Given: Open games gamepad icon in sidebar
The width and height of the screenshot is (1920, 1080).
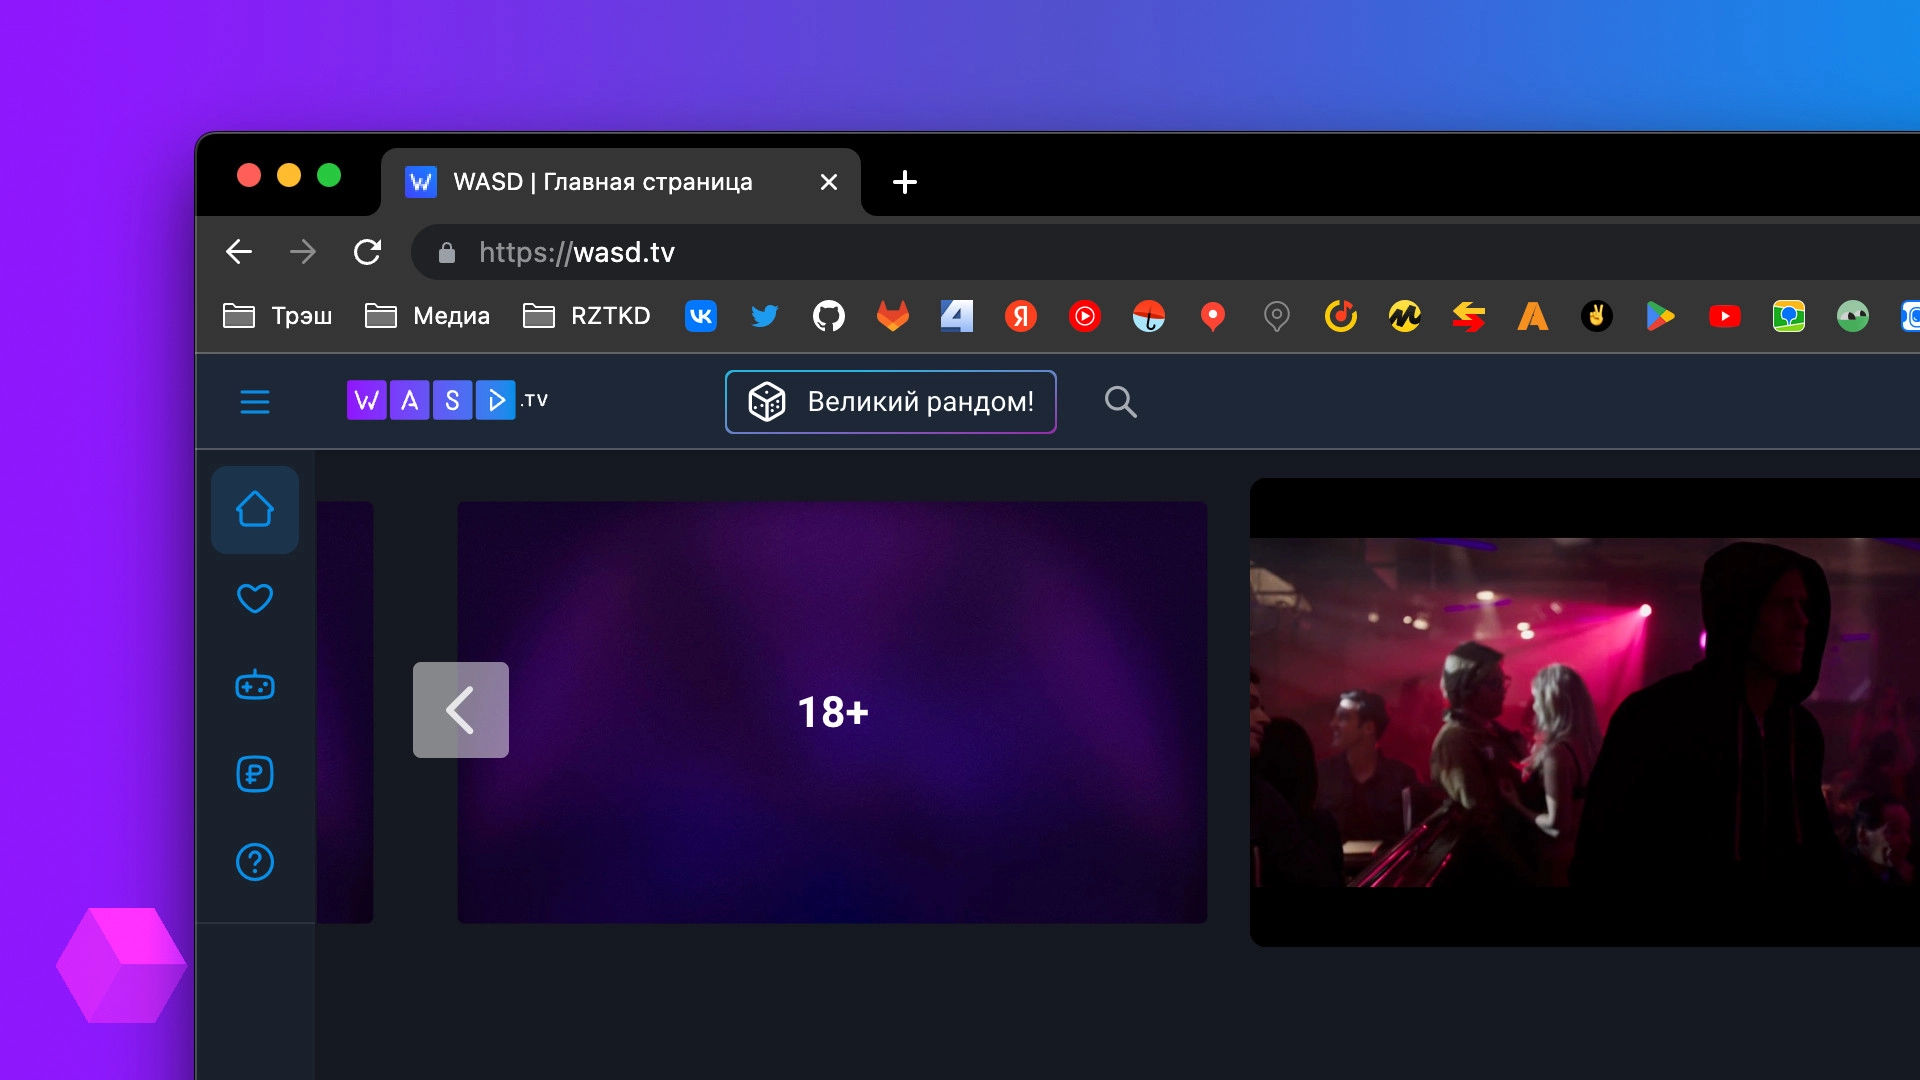Looking at the screenshot, I should (x=255, y=686).
